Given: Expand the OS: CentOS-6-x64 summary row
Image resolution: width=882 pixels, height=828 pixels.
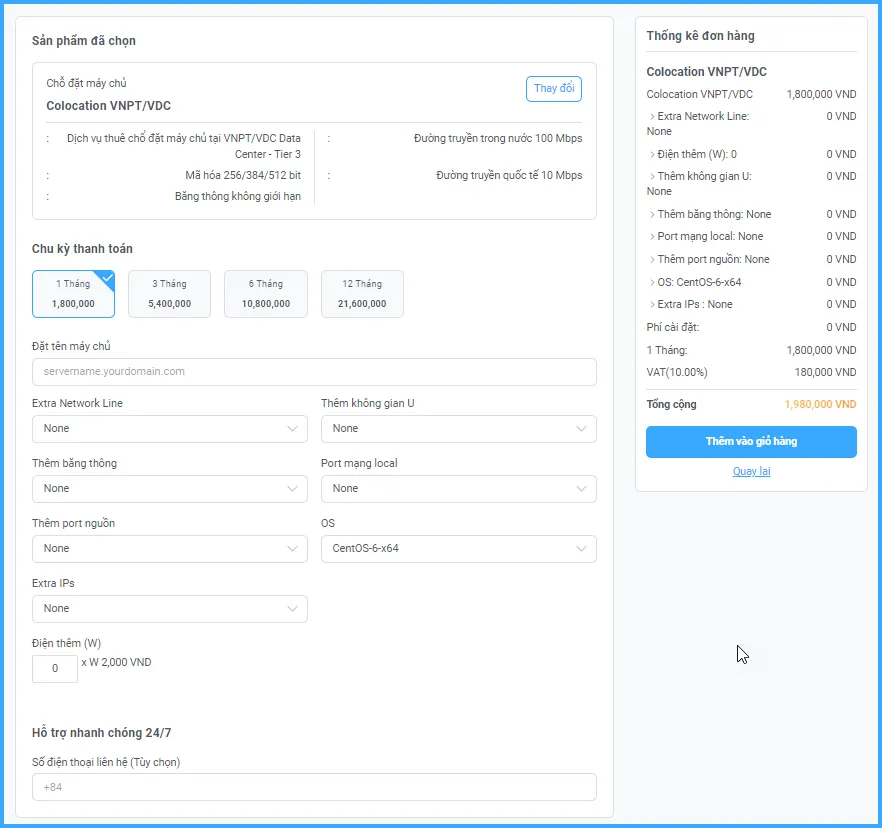Looking at the screenshot, I should [652, 283].
